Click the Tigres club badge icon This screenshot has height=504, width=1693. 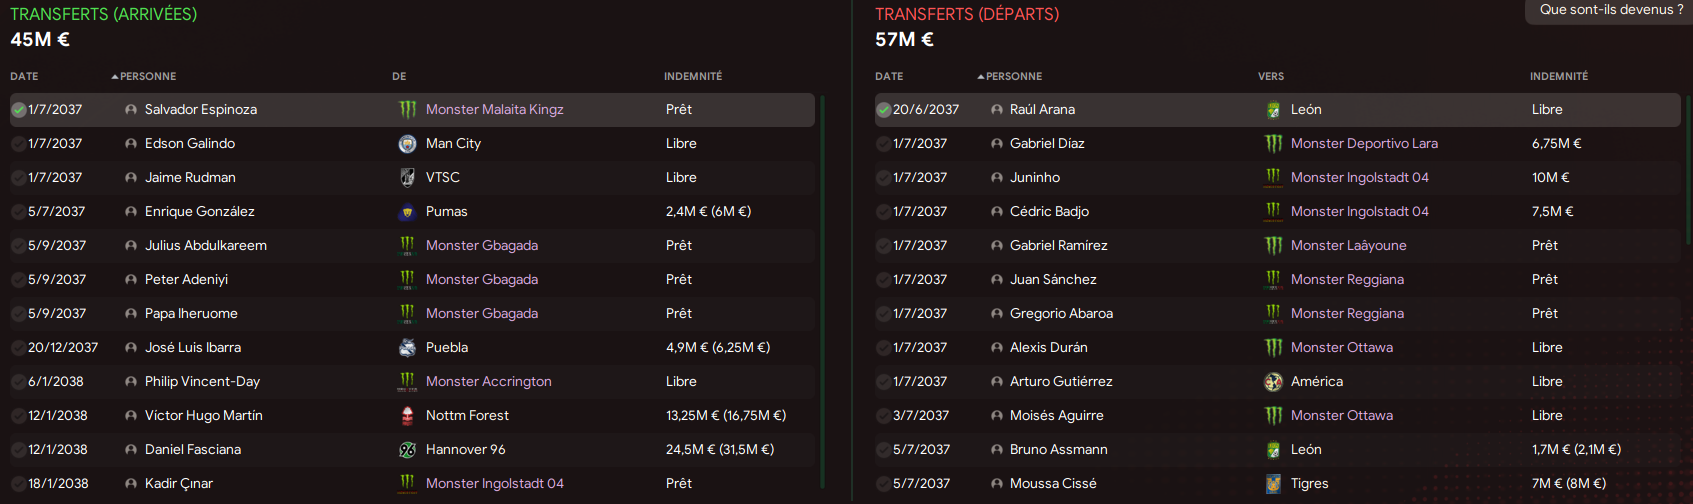1273,484
